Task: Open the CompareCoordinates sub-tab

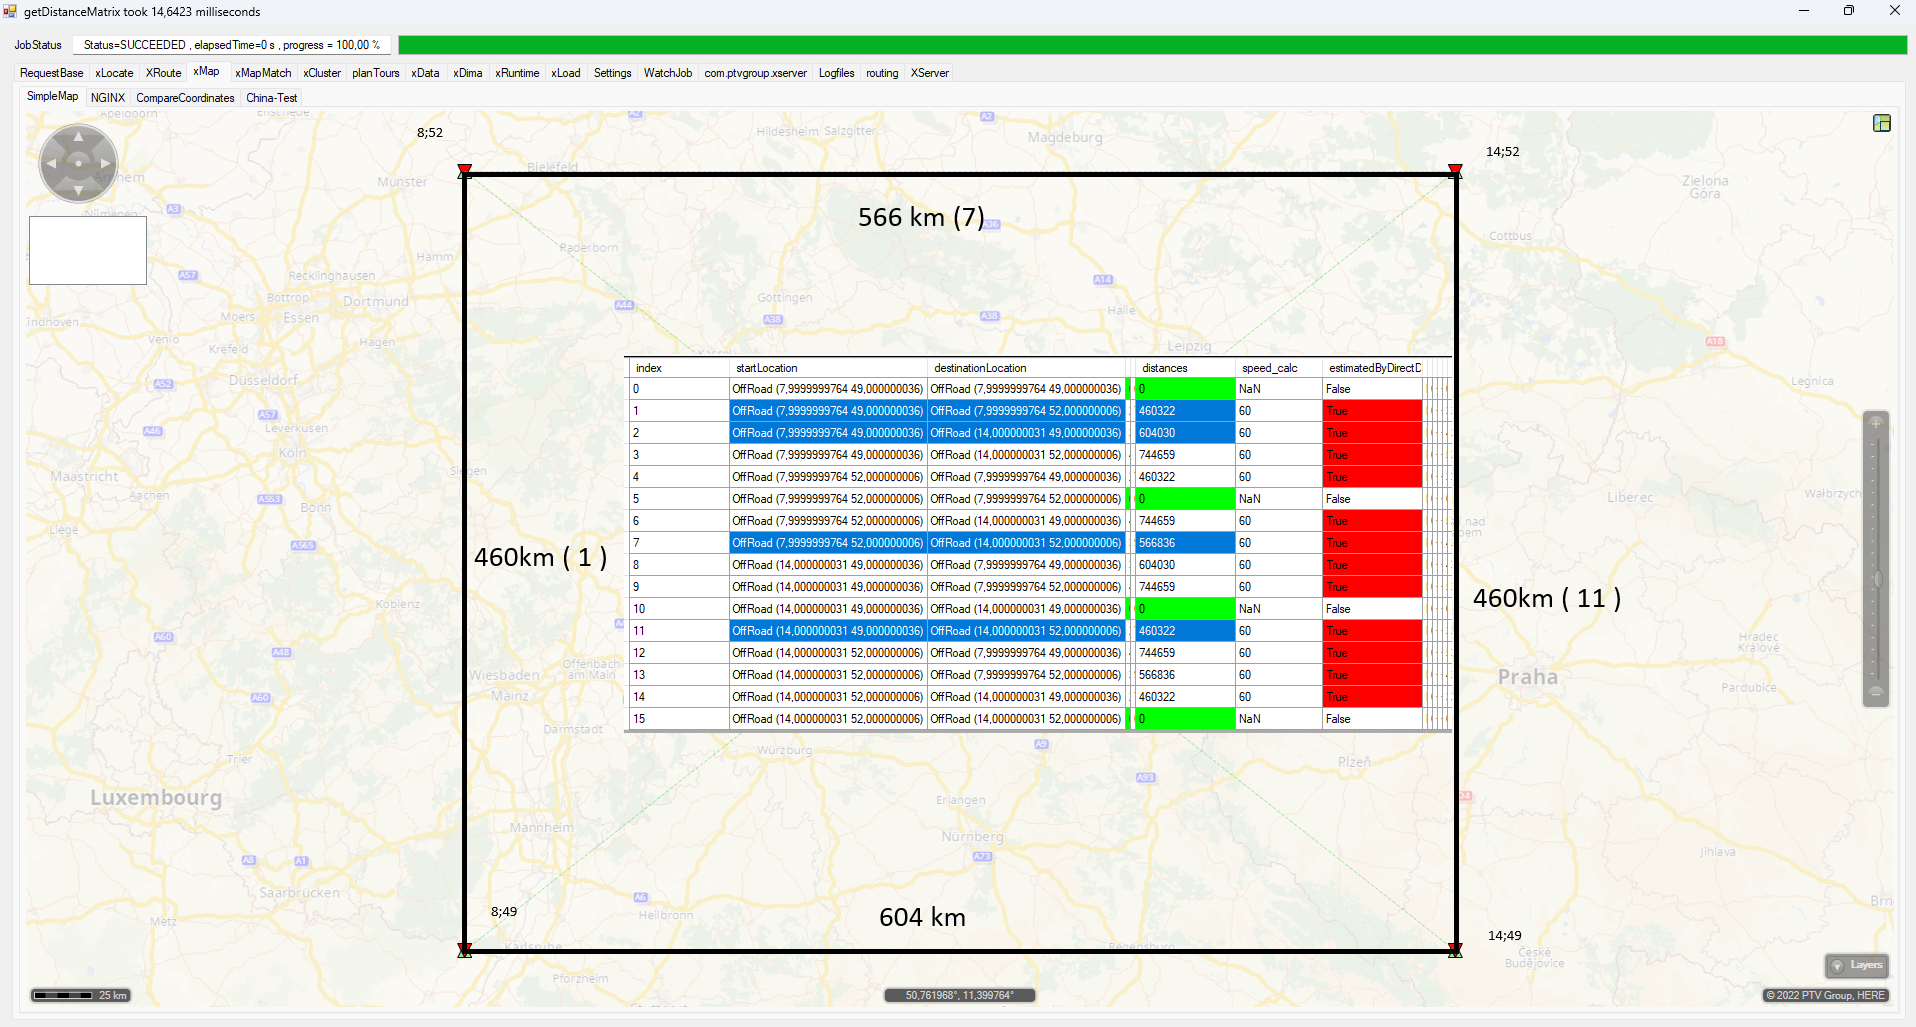Action: (x=185, y=98)
